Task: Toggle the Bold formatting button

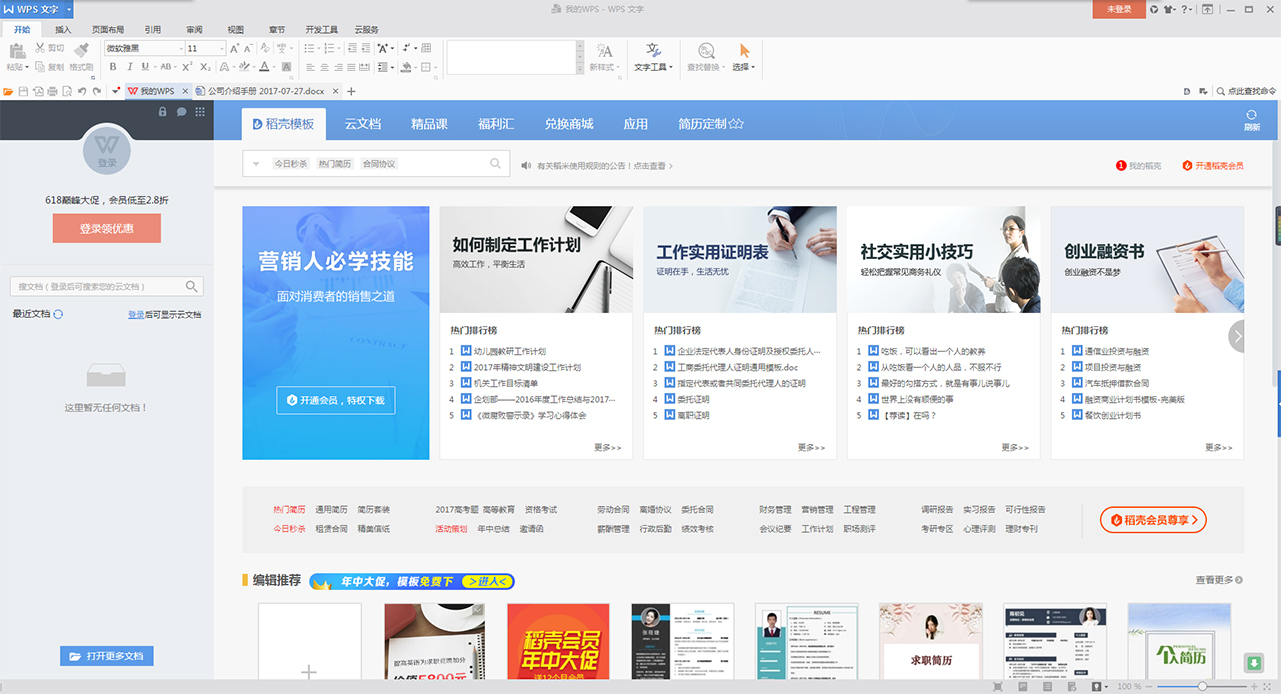Action: [x=113, y=67]
